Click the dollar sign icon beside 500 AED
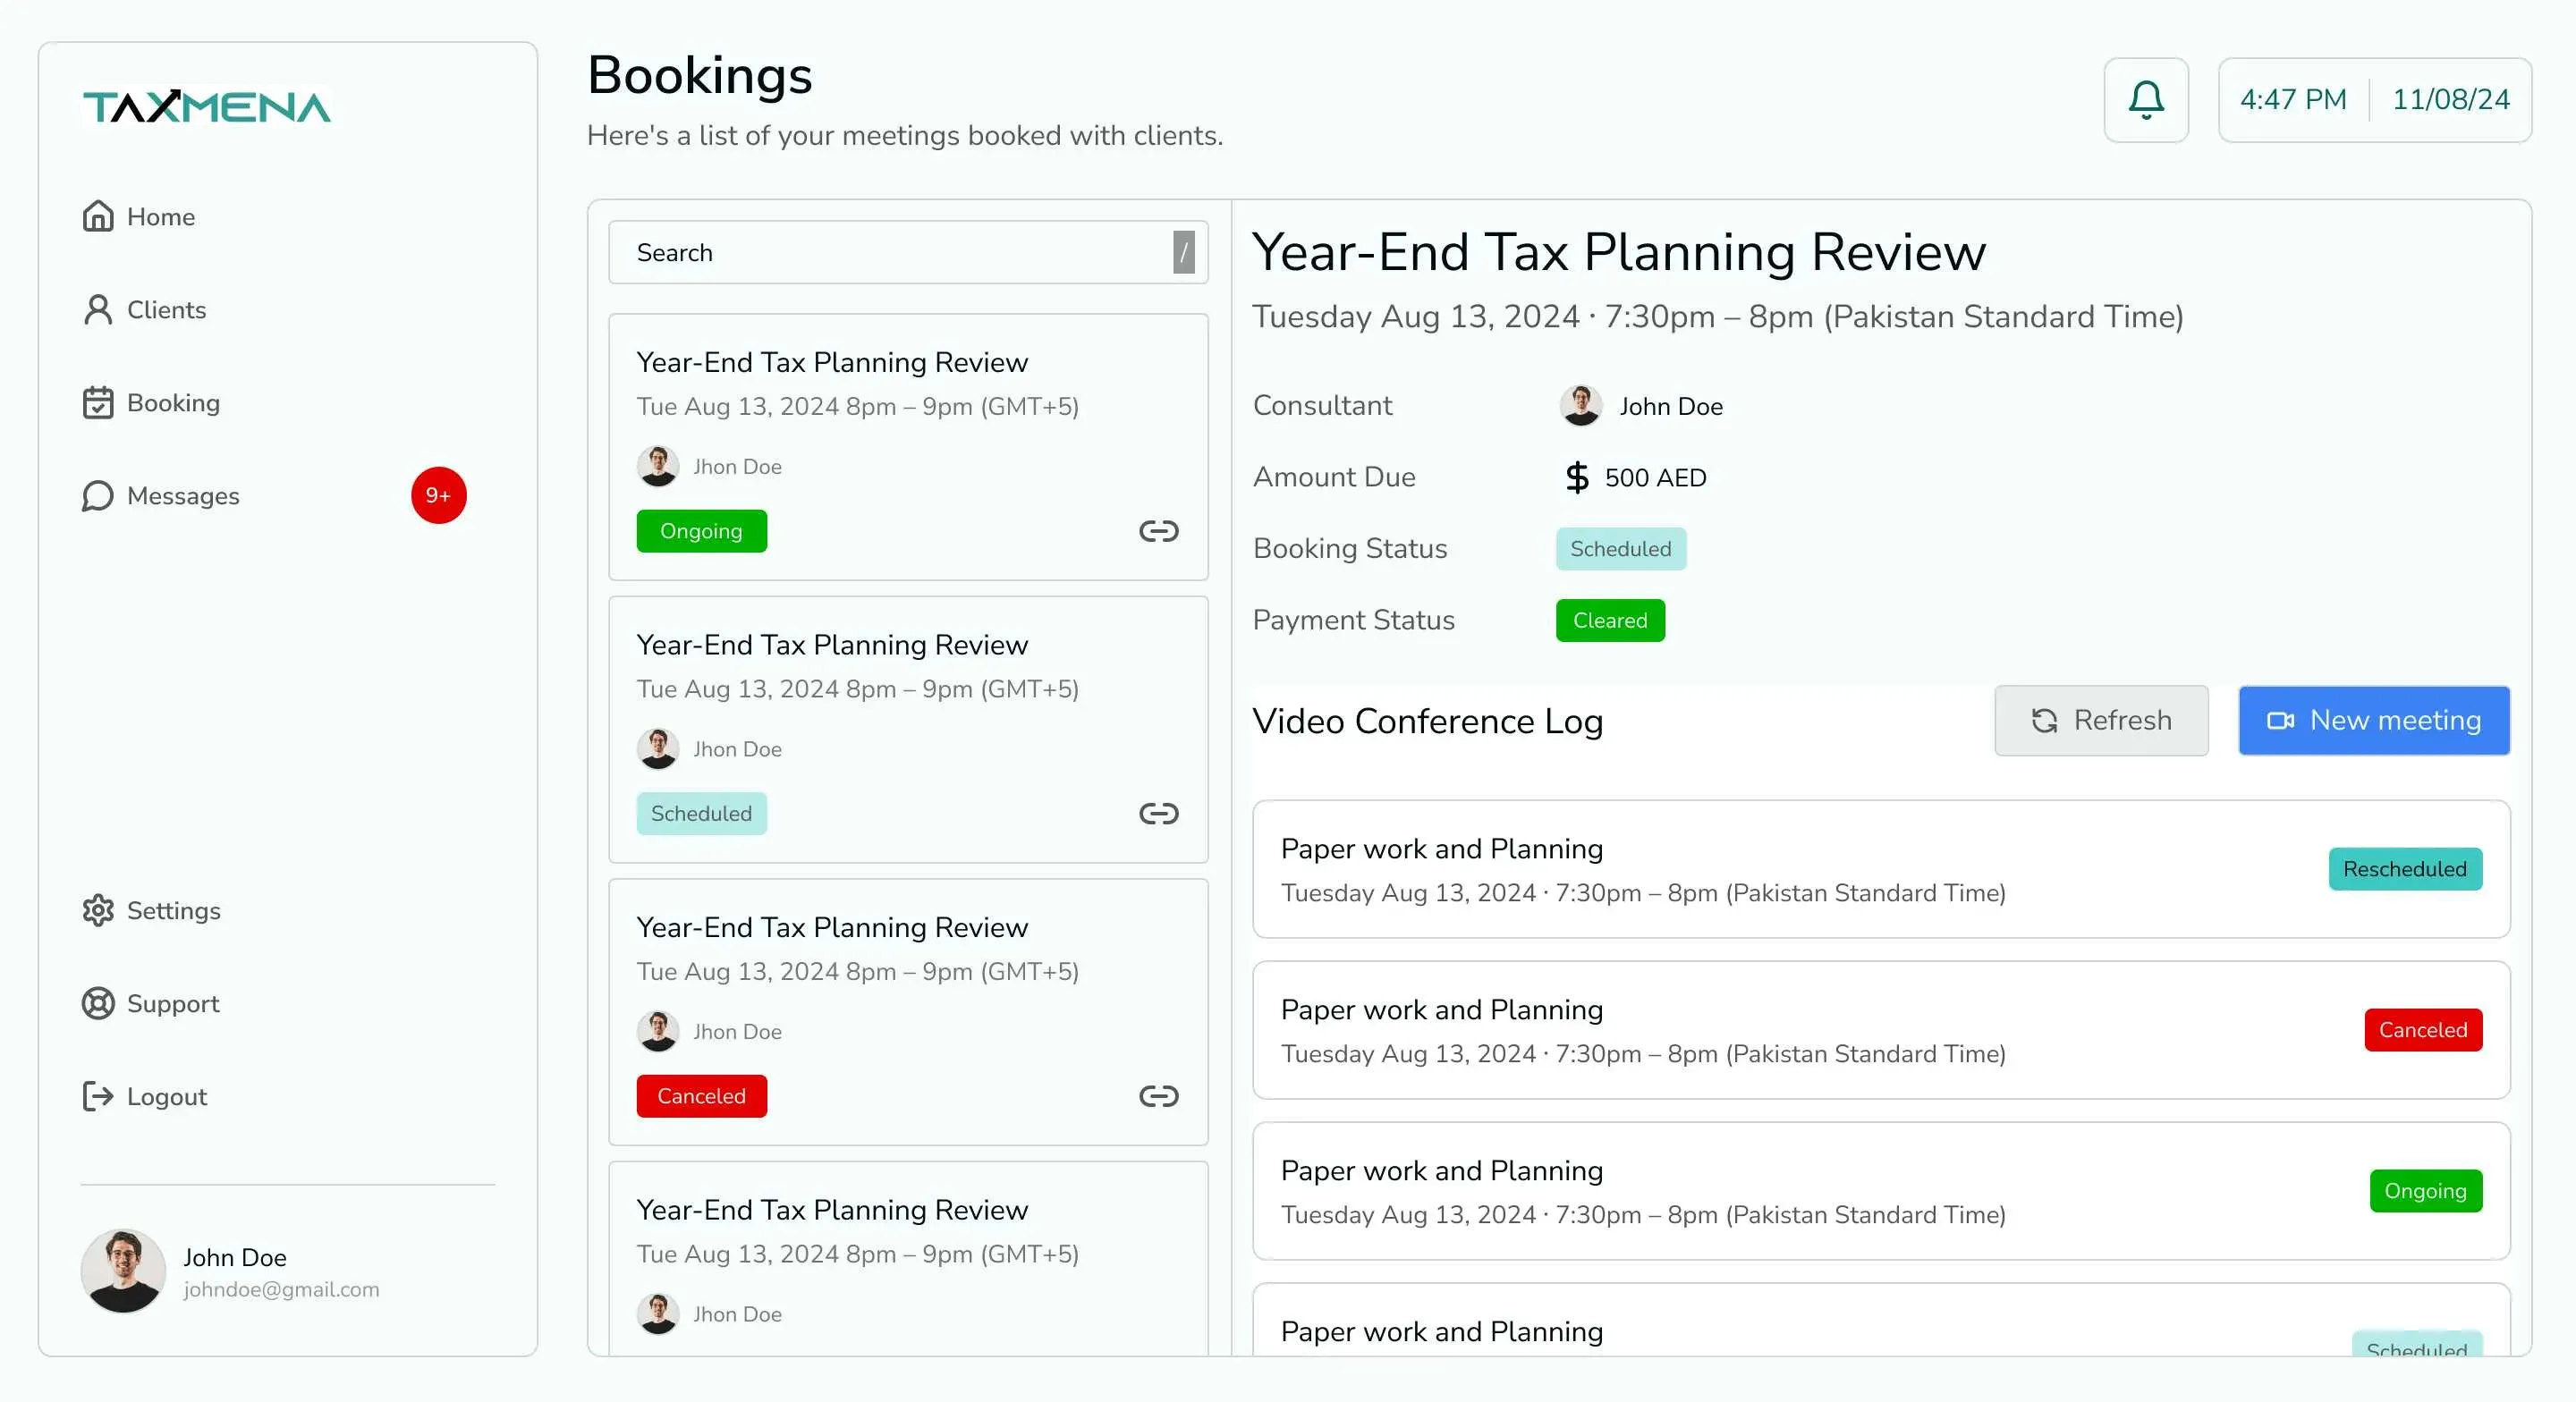The image size is (2576, 1402). [1577, 477]
